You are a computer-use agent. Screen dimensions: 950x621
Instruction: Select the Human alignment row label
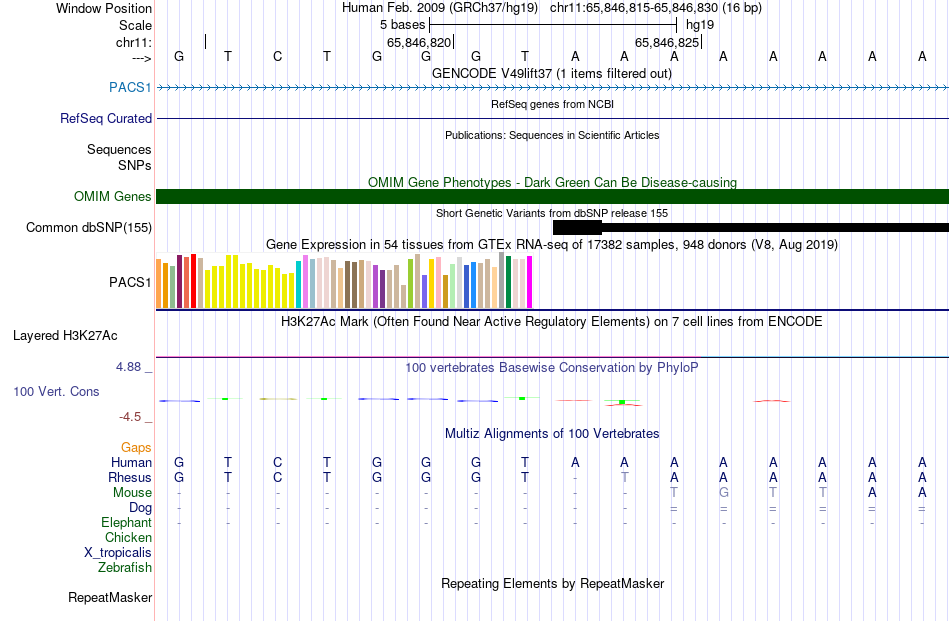pos(131,462)
